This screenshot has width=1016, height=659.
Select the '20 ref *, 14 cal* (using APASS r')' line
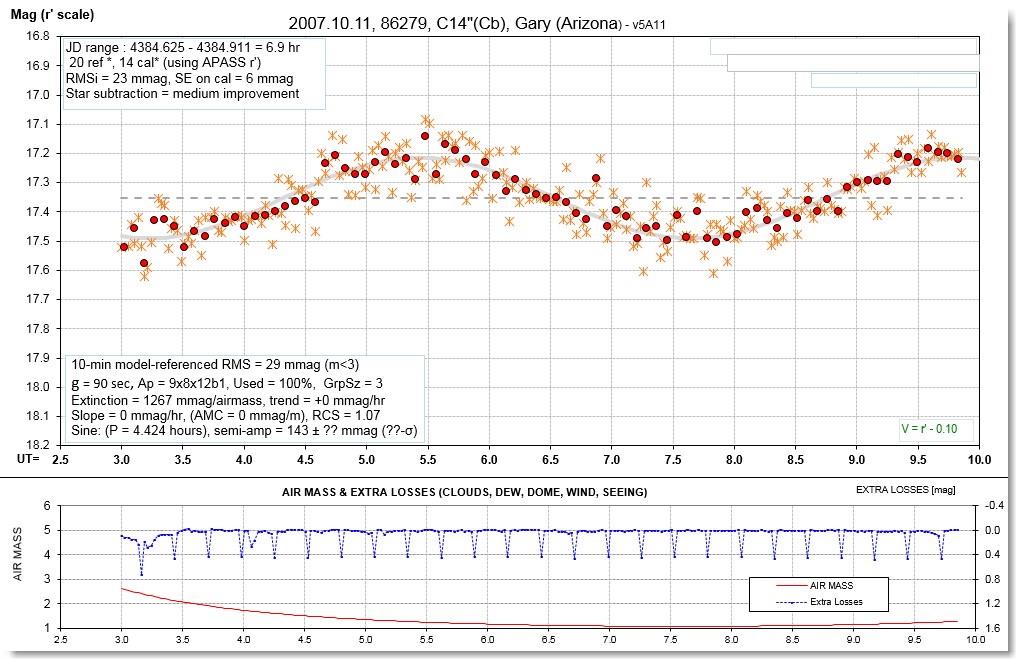pos(165,63)
